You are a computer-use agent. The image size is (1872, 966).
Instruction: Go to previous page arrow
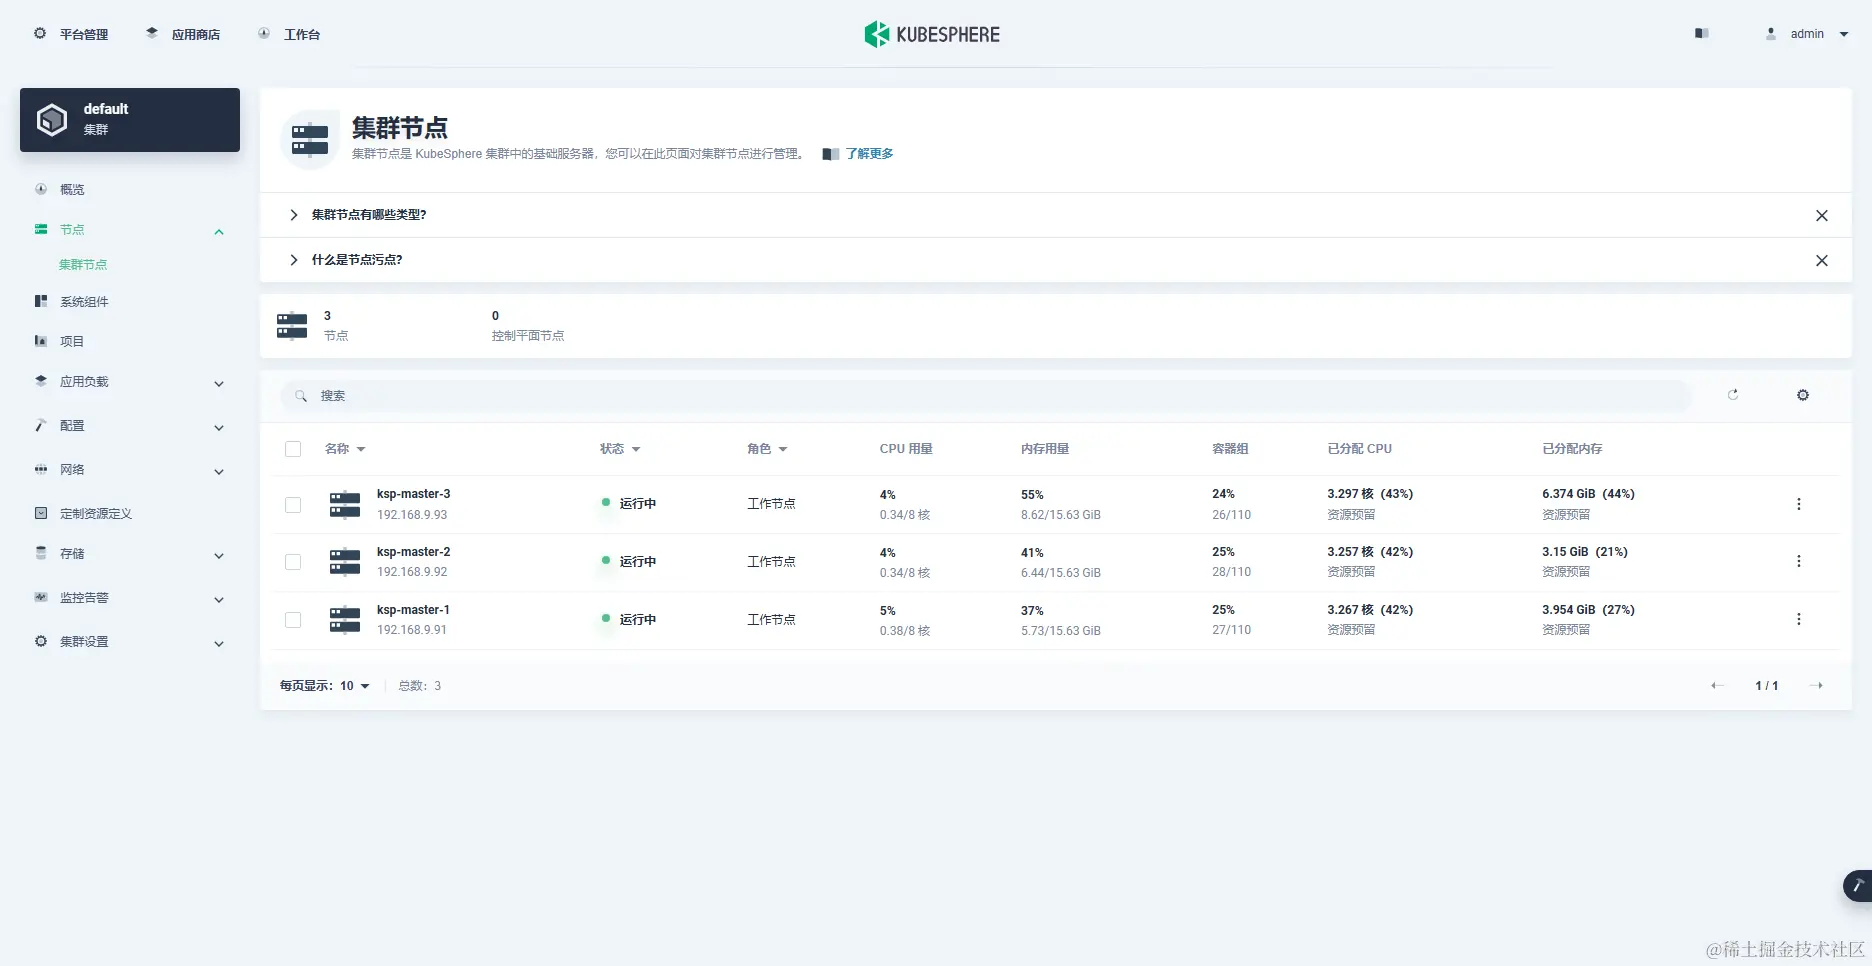click(1717, 686)
